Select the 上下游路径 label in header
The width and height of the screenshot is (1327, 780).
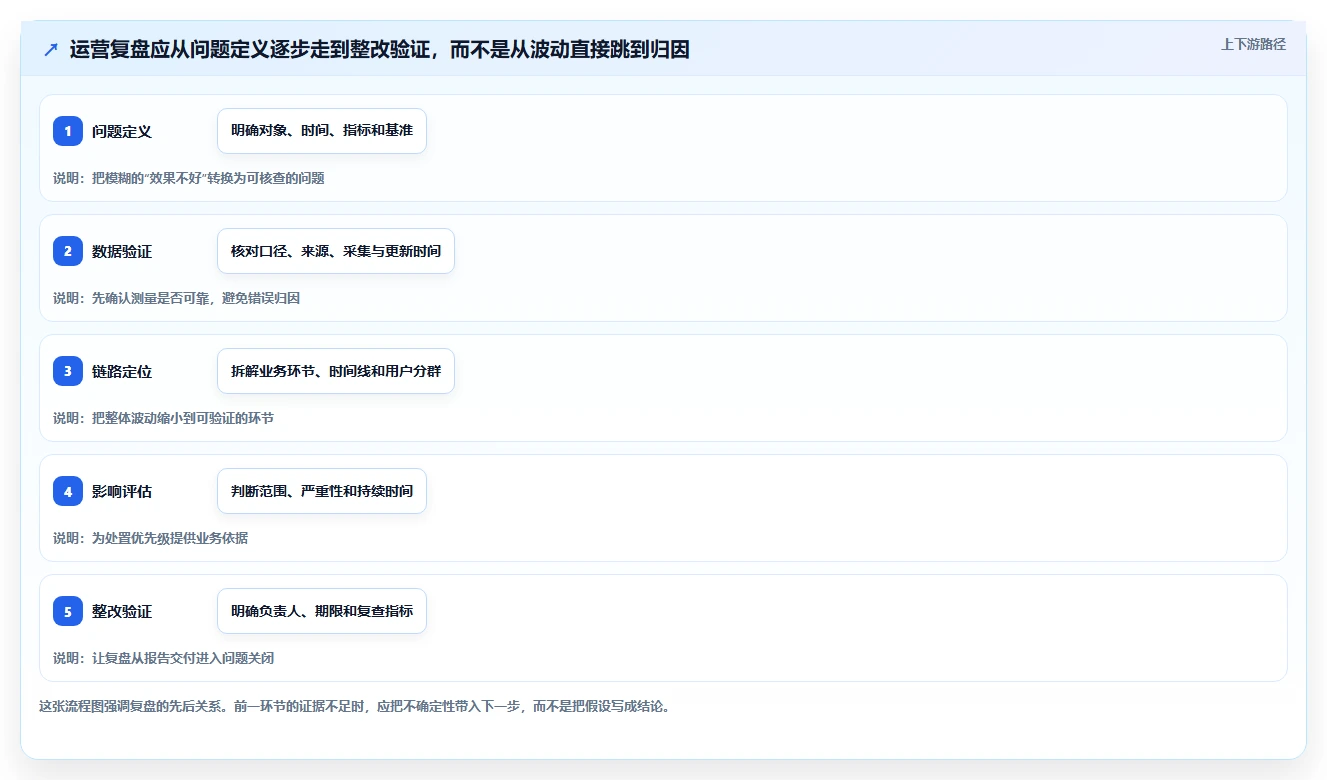[x=1253, y=44]
